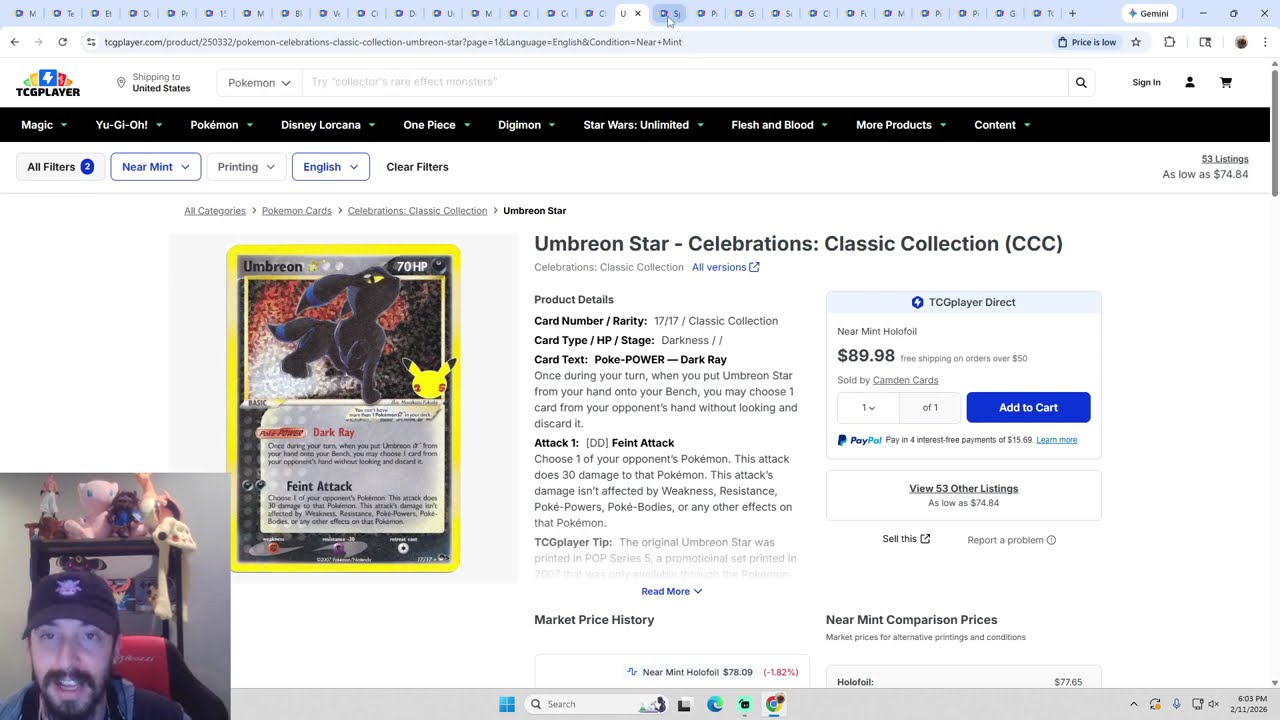Open the quantity dropdown showing 1
Image resolution: width=1280 pixels, height=720 pixels.
pyautogui.click(x=868, y=407)
